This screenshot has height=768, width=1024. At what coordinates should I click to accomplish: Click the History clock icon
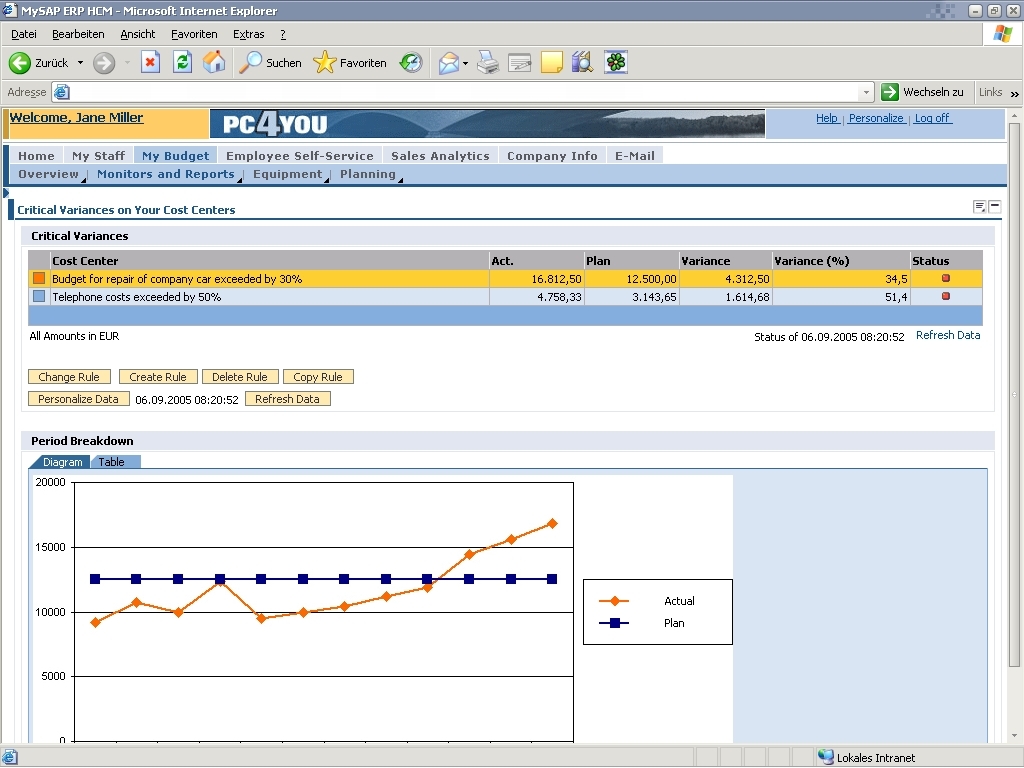[411, 63]
